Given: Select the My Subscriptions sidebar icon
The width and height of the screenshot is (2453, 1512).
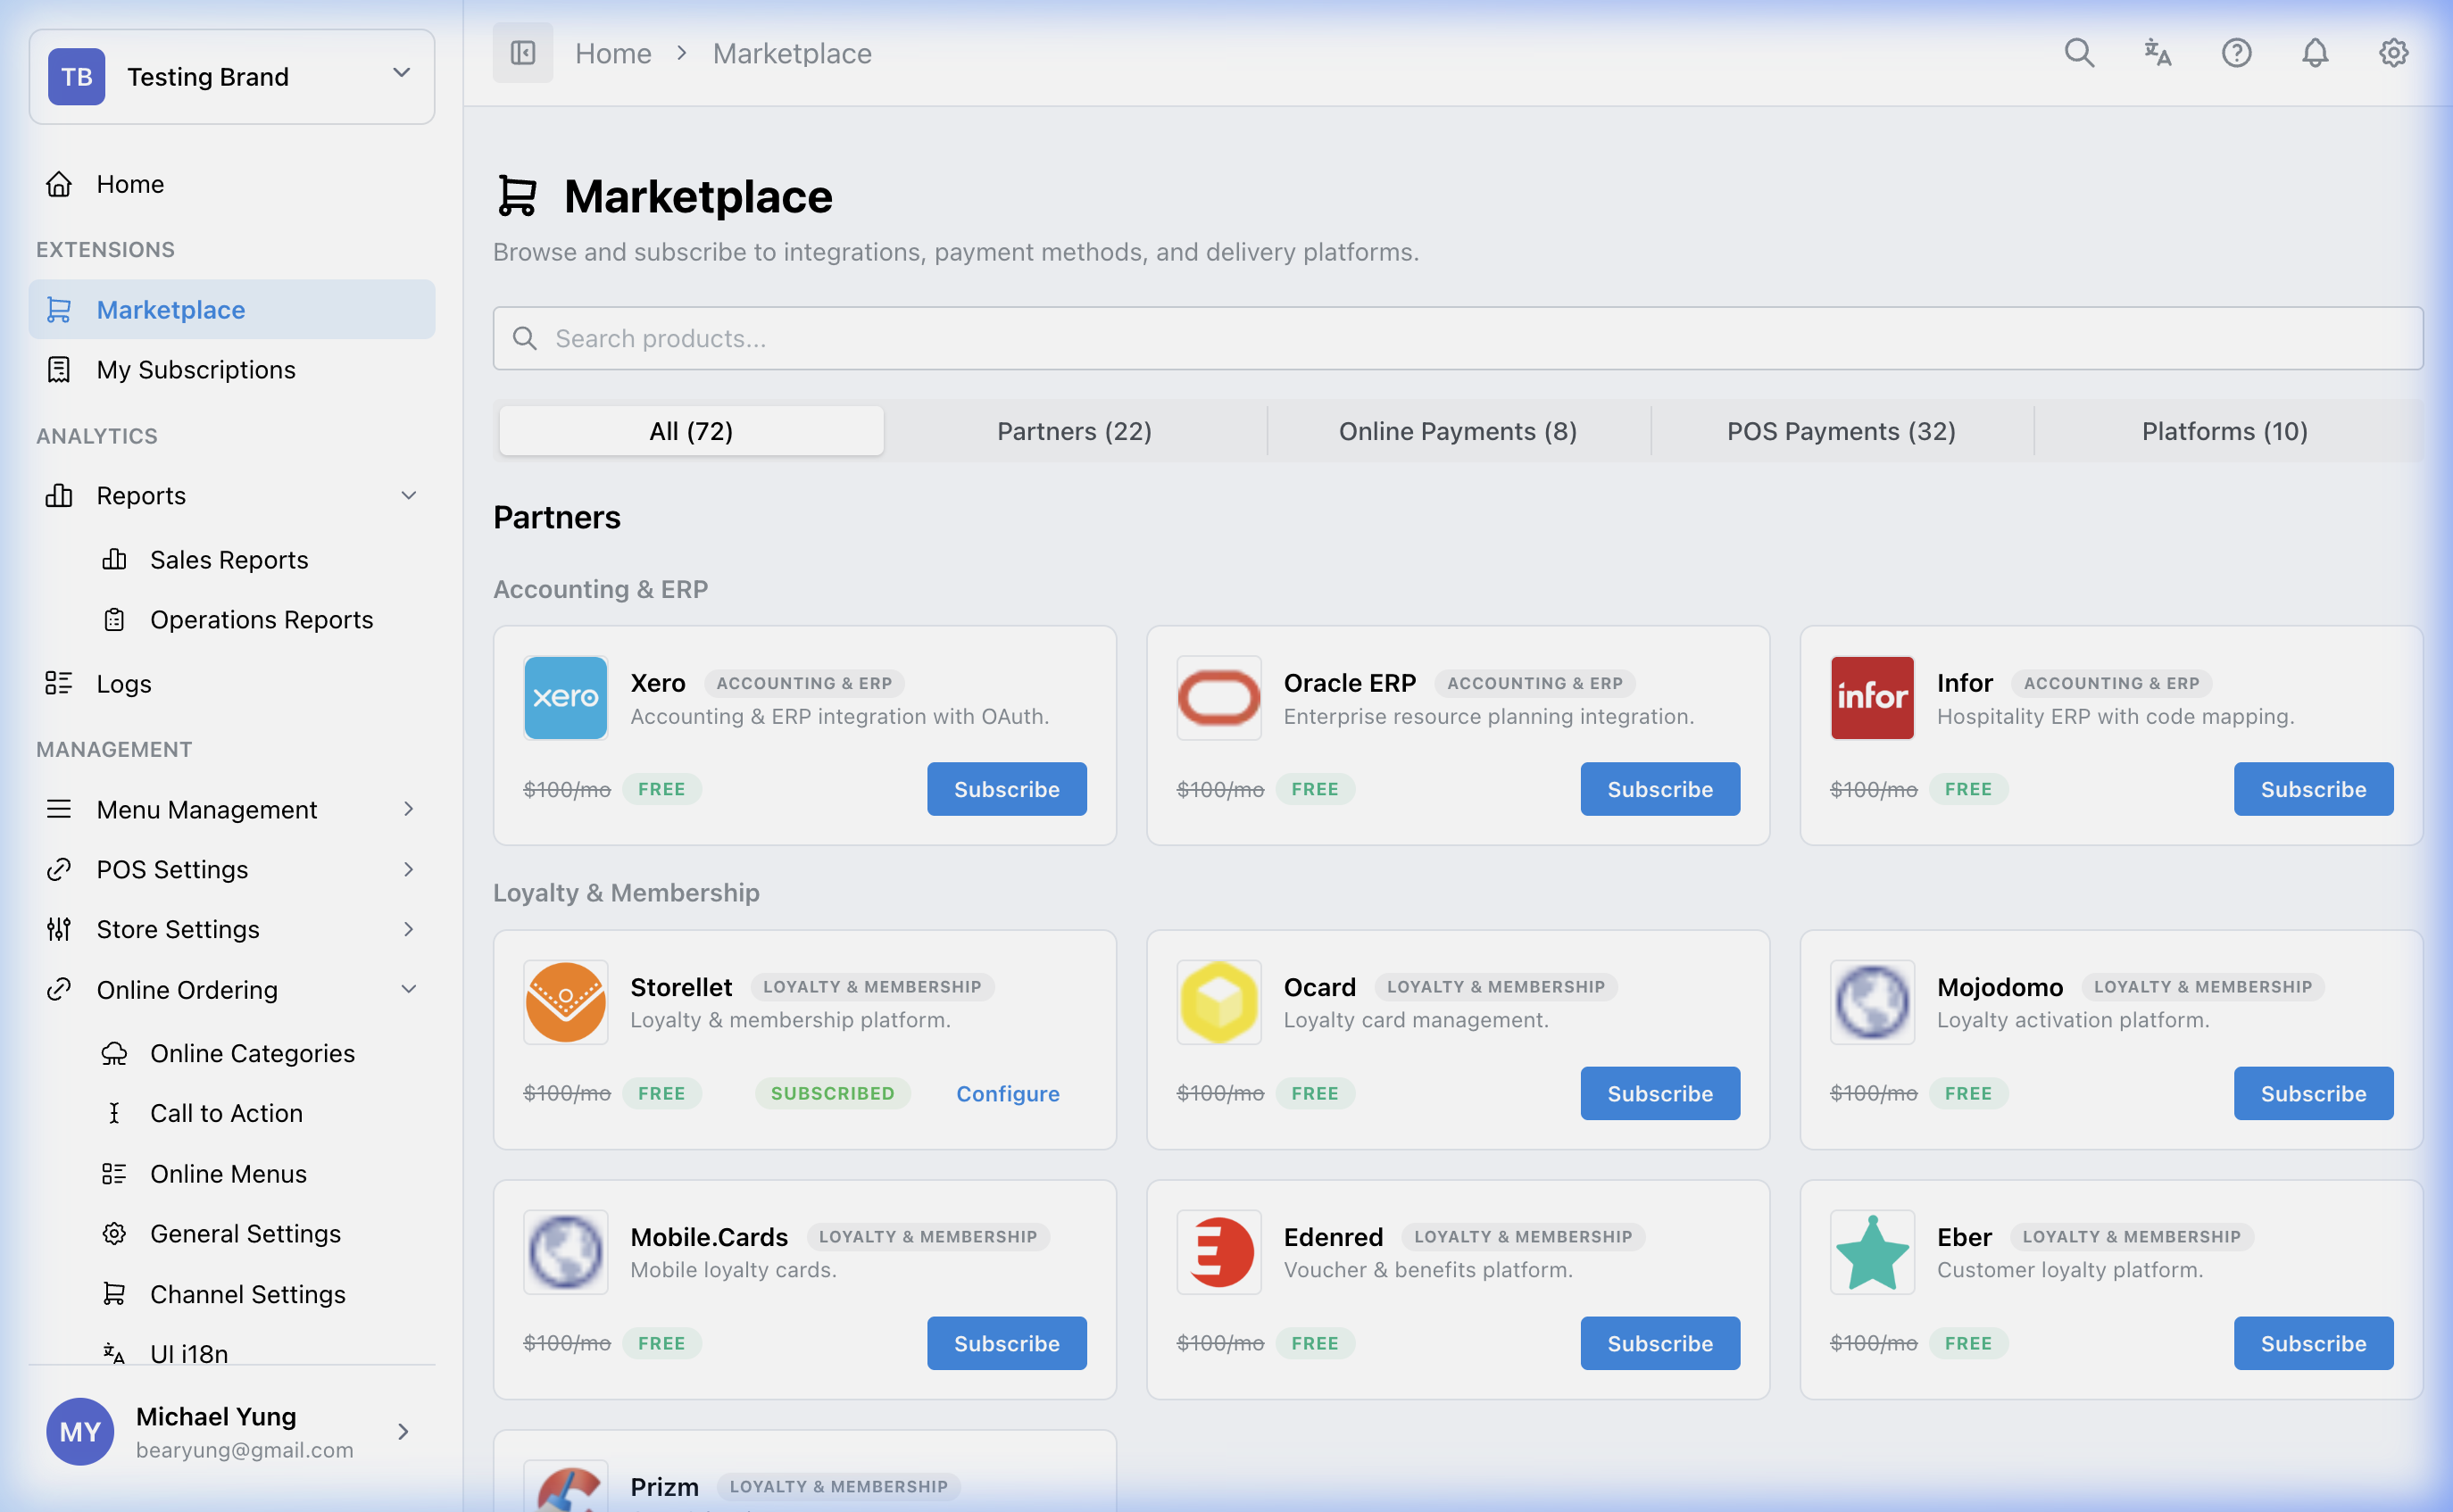Looking at the screenshot, I should (58, 369).
